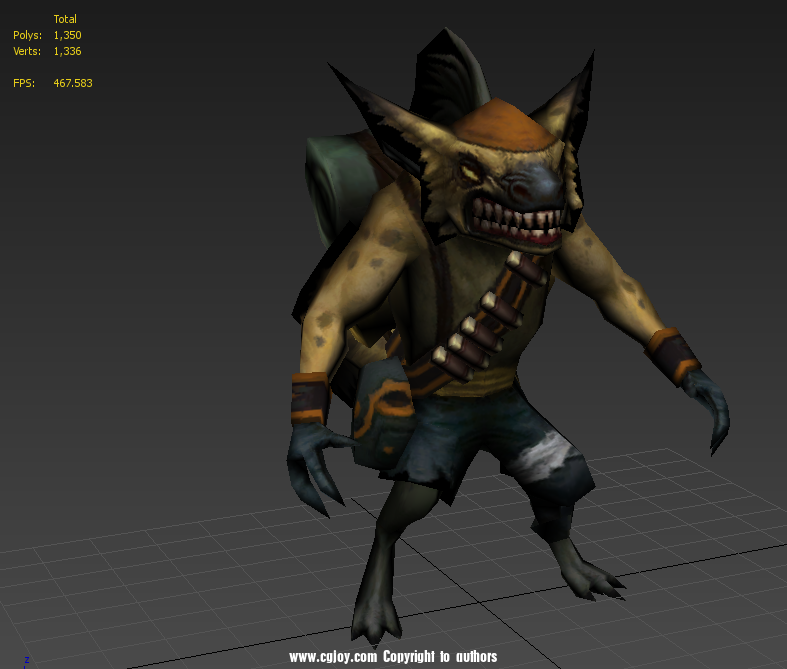Click the Z axis gizmo label
787x669 pixels.
pyautogui.click(x=27, y=660)
